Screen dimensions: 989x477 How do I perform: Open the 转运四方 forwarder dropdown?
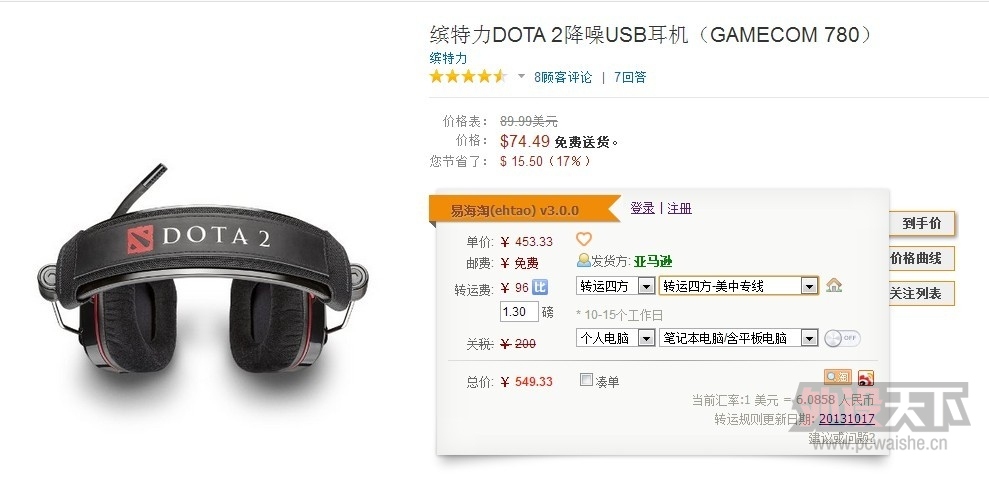pos(615,286)
